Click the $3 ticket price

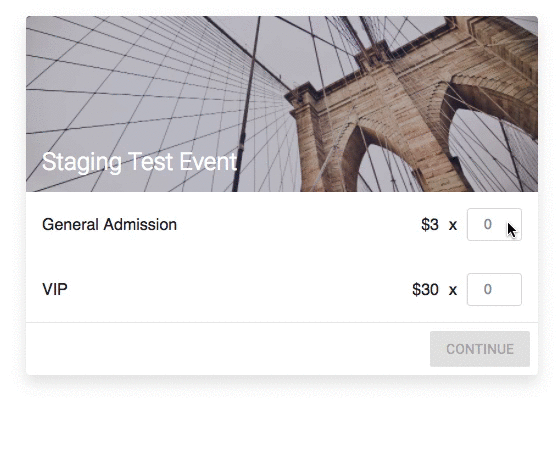pyautogui.click(x=430, y=225)
